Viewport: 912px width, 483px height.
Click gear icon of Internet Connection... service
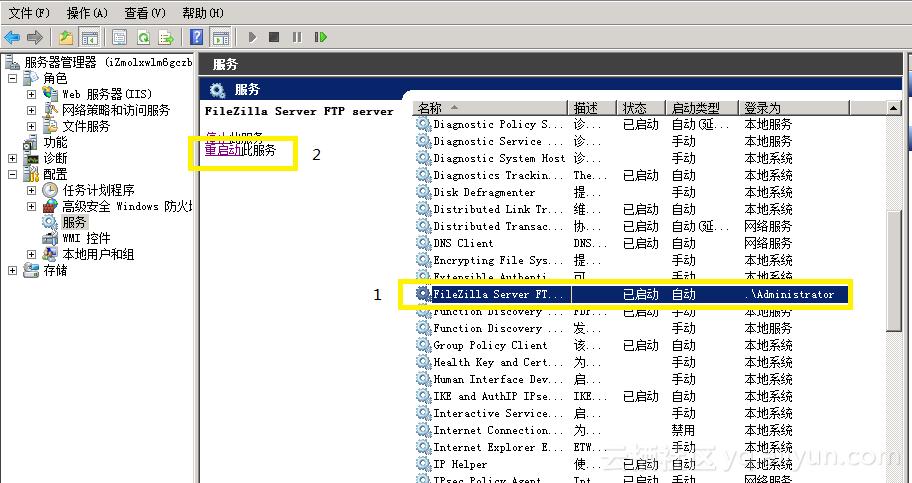click(423, 430)
